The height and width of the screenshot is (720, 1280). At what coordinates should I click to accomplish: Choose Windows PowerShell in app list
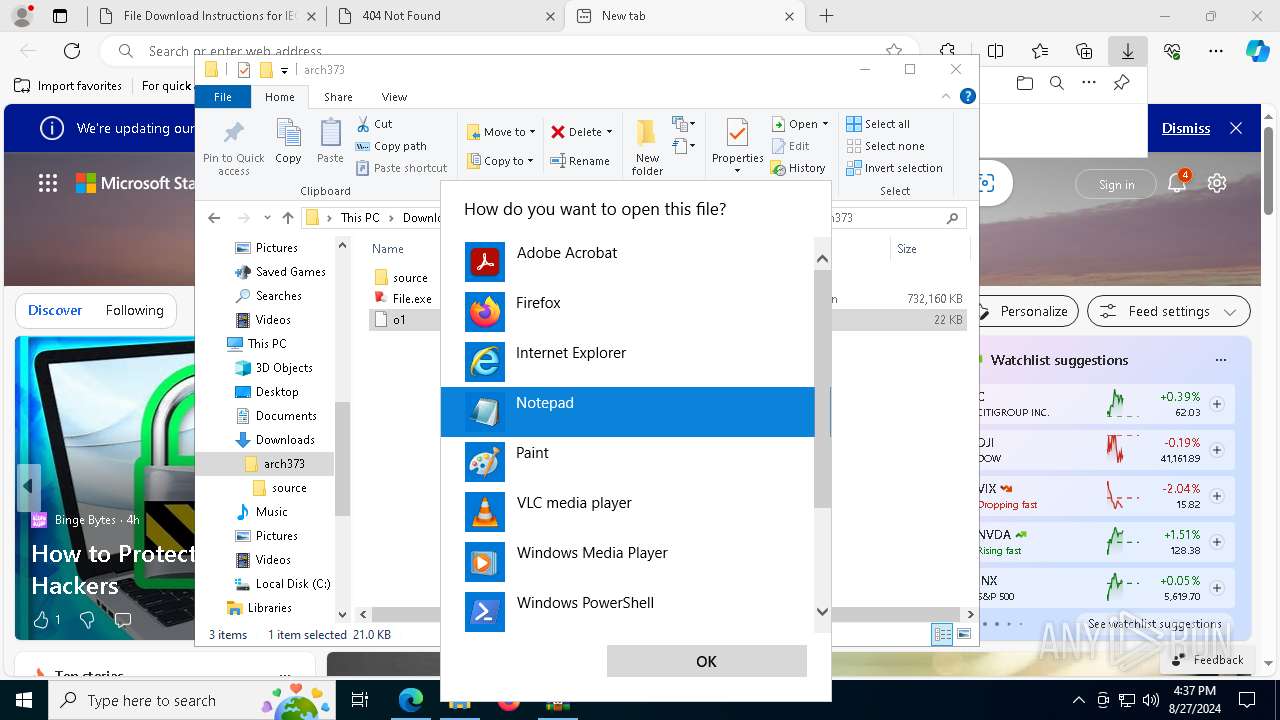(628, 612)
